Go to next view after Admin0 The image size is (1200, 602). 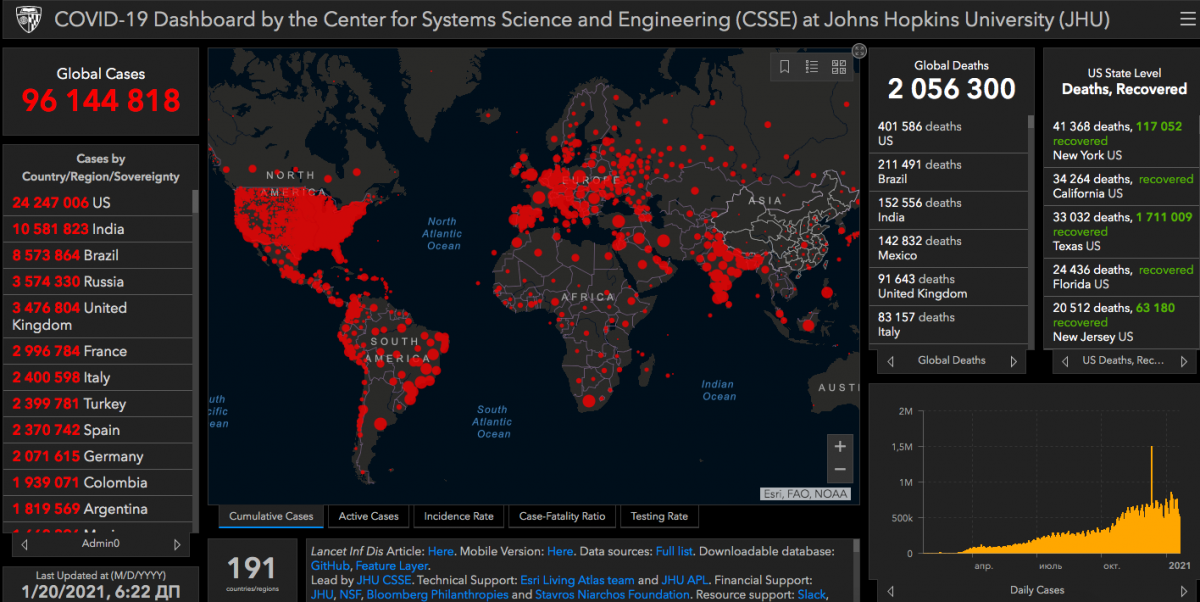coord(177,545)
